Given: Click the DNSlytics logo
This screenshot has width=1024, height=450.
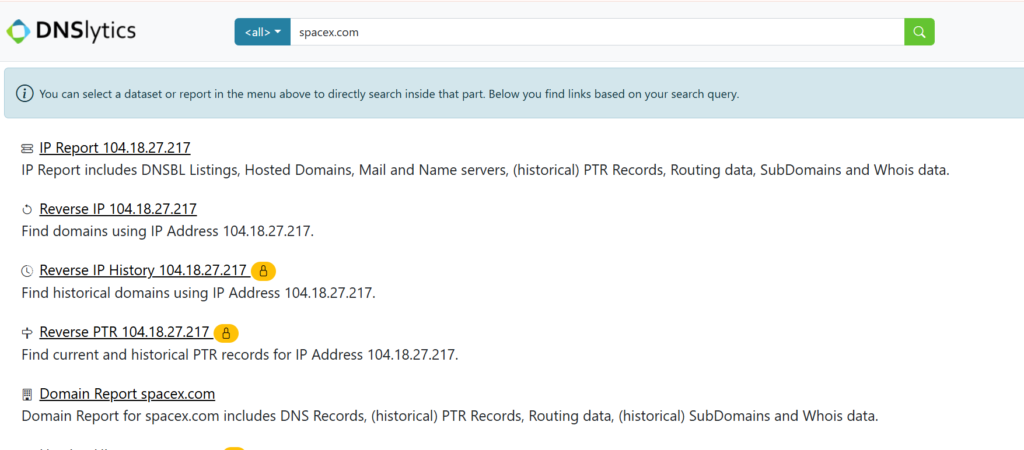Looking at the screenshot, I should 71,30.
